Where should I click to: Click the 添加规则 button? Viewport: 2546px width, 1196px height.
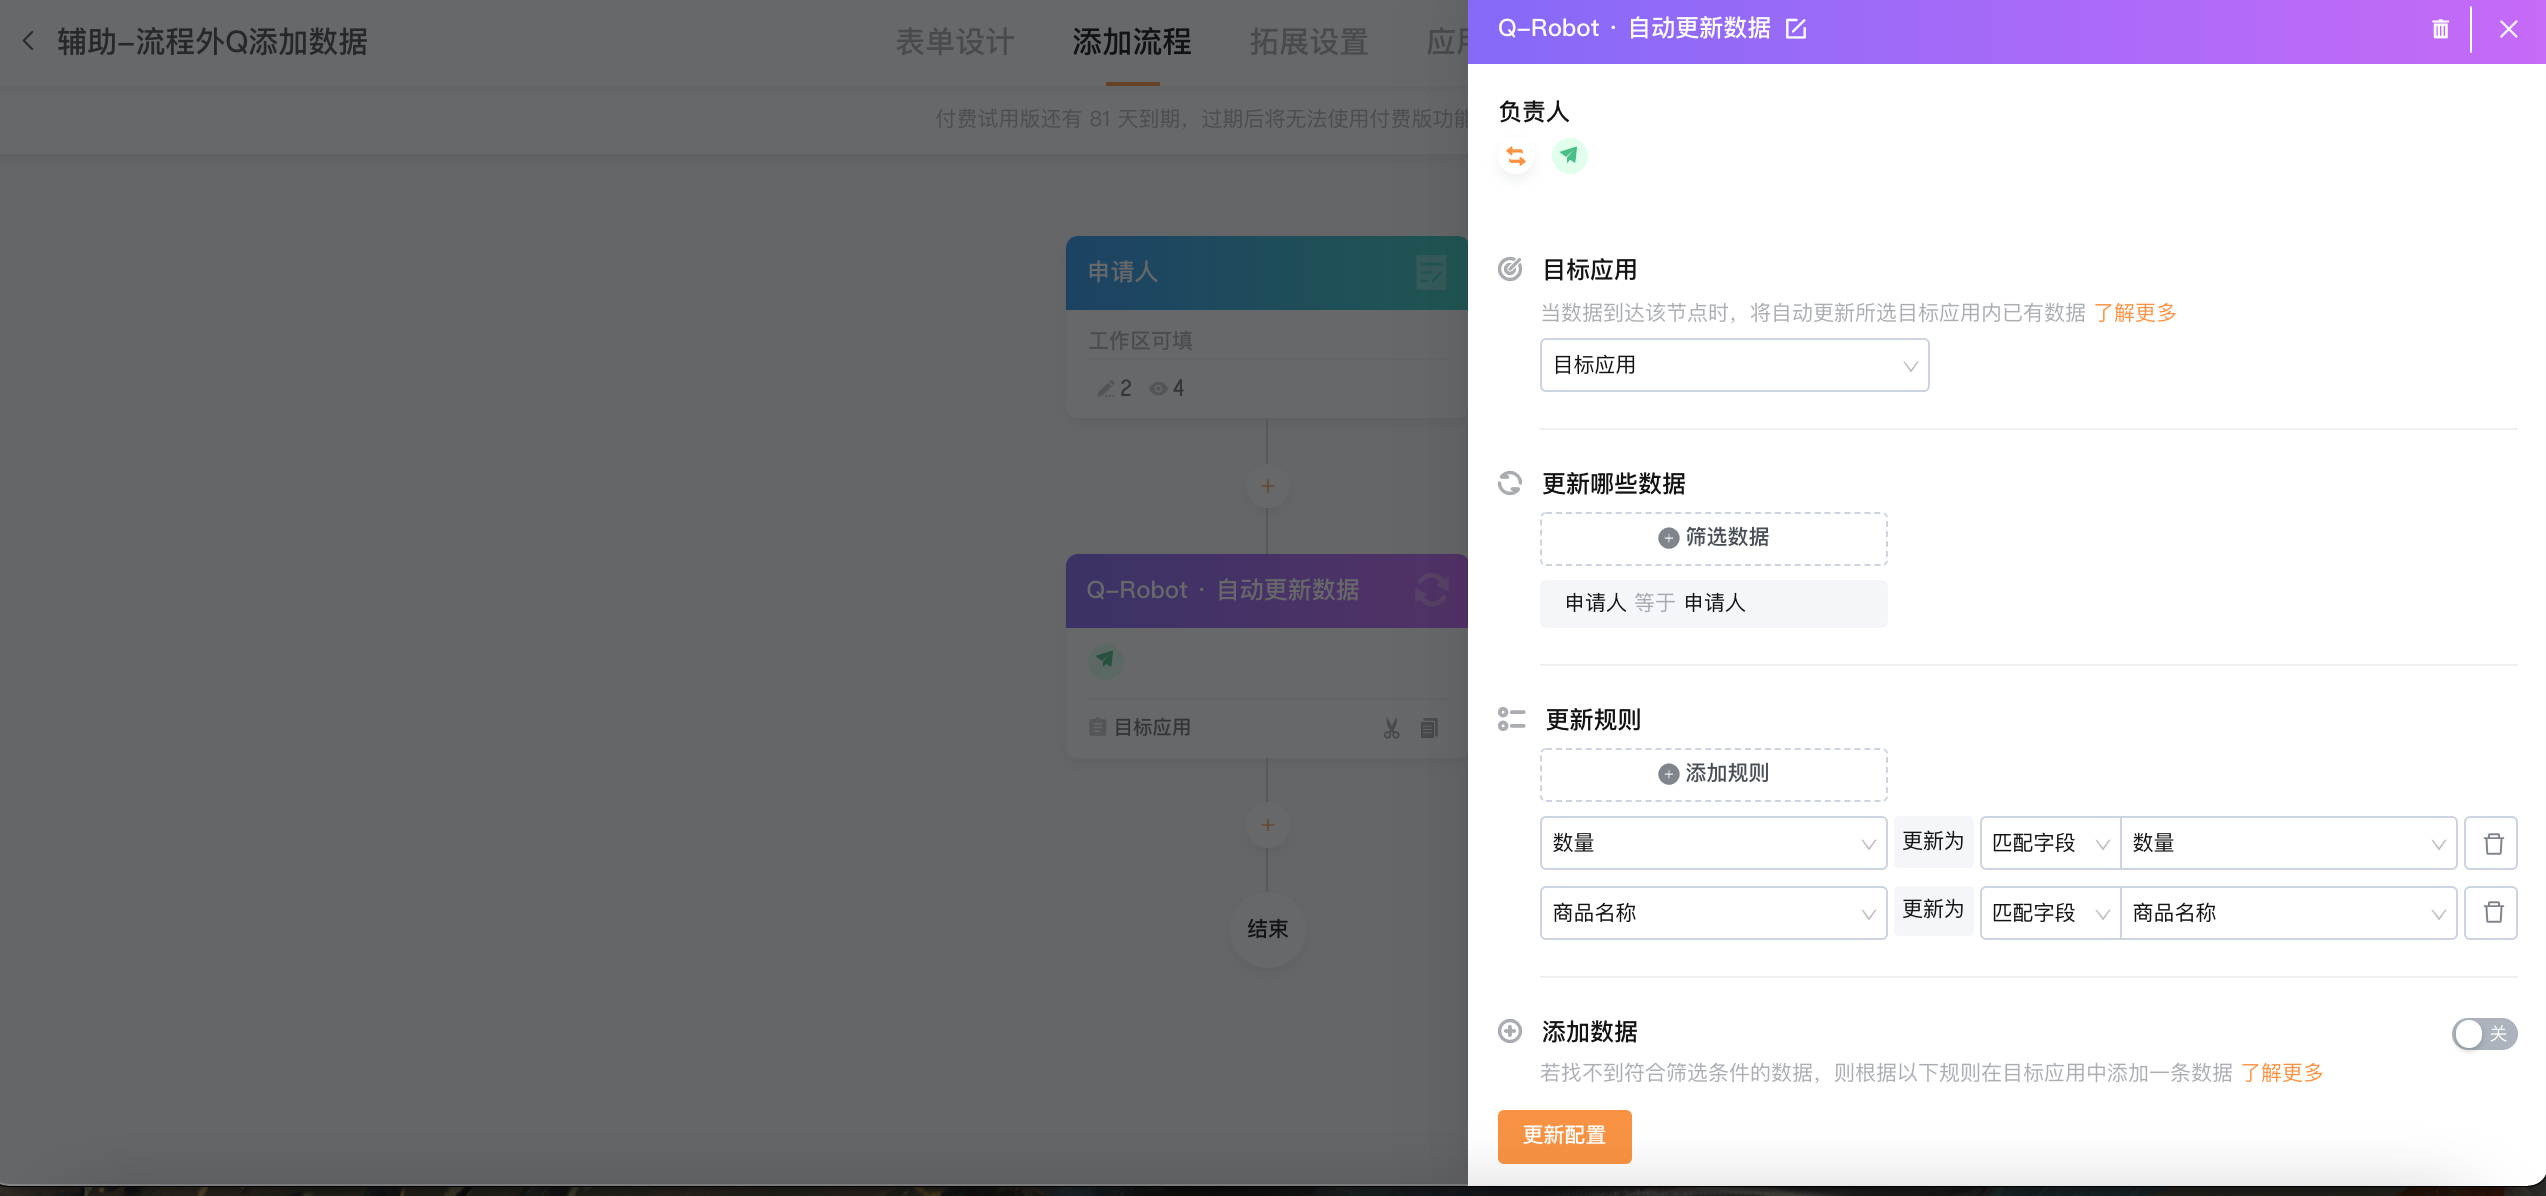1713,774
